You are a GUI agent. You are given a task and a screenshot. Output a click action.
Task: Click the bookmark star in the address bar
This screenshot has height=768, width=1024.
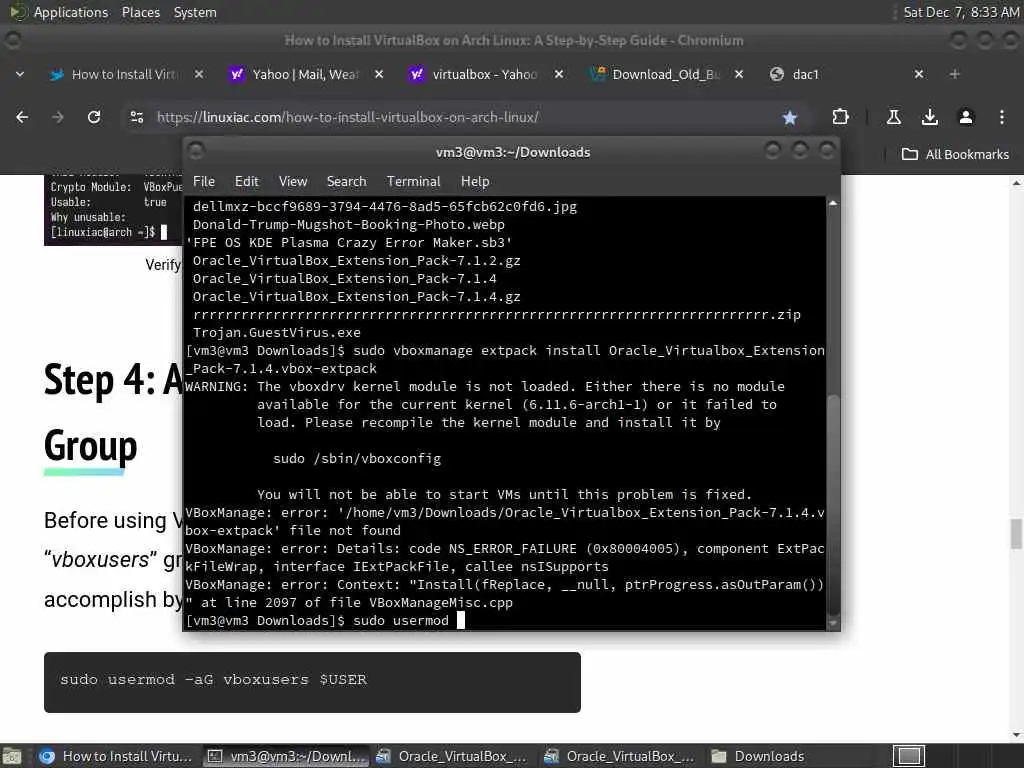click(790, 118)
